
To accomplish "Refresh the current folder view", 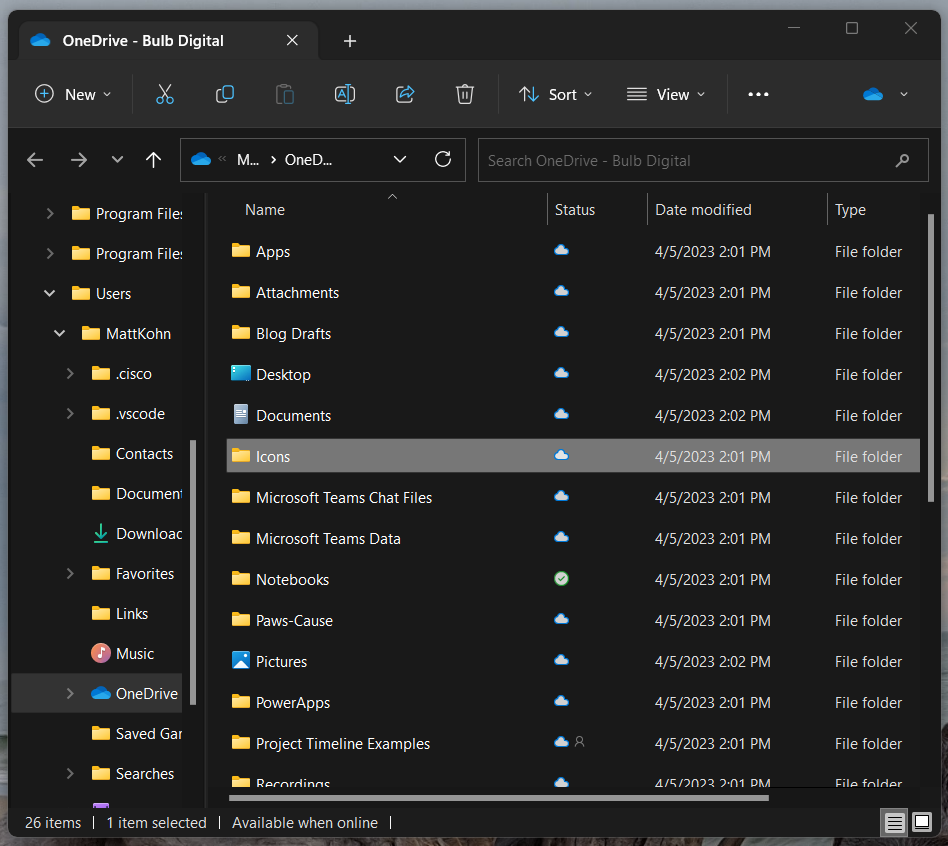I will click(443, 160).
